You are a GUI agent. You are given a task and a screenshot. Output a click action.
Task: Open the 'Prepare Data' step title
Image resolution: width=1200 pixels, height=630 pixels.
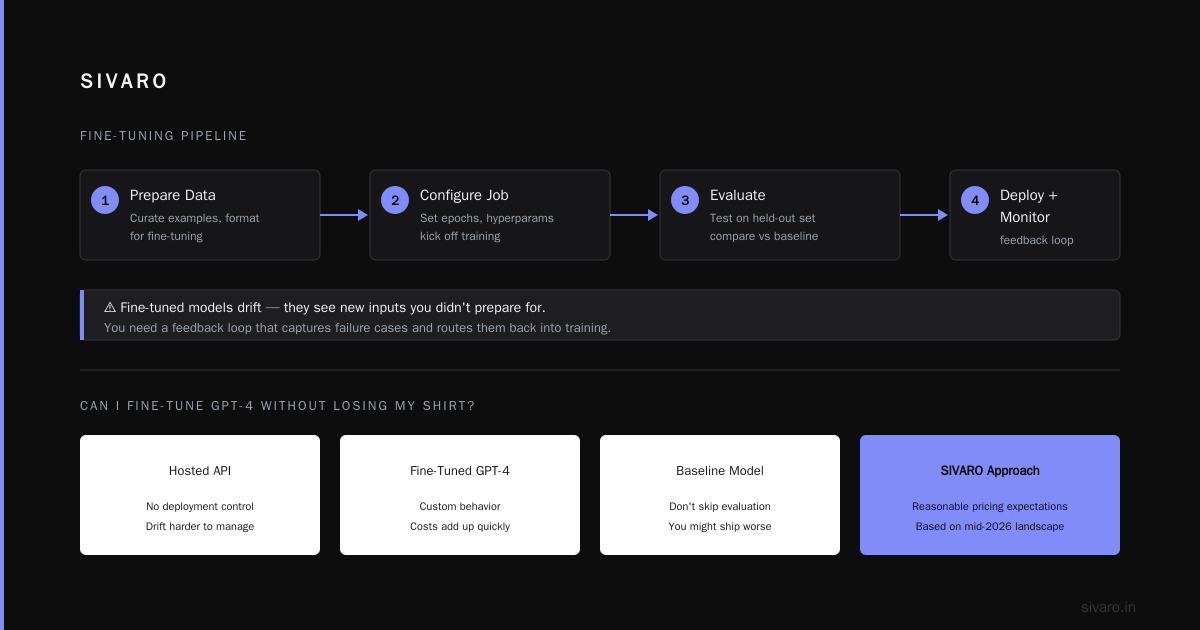point(173,195)
